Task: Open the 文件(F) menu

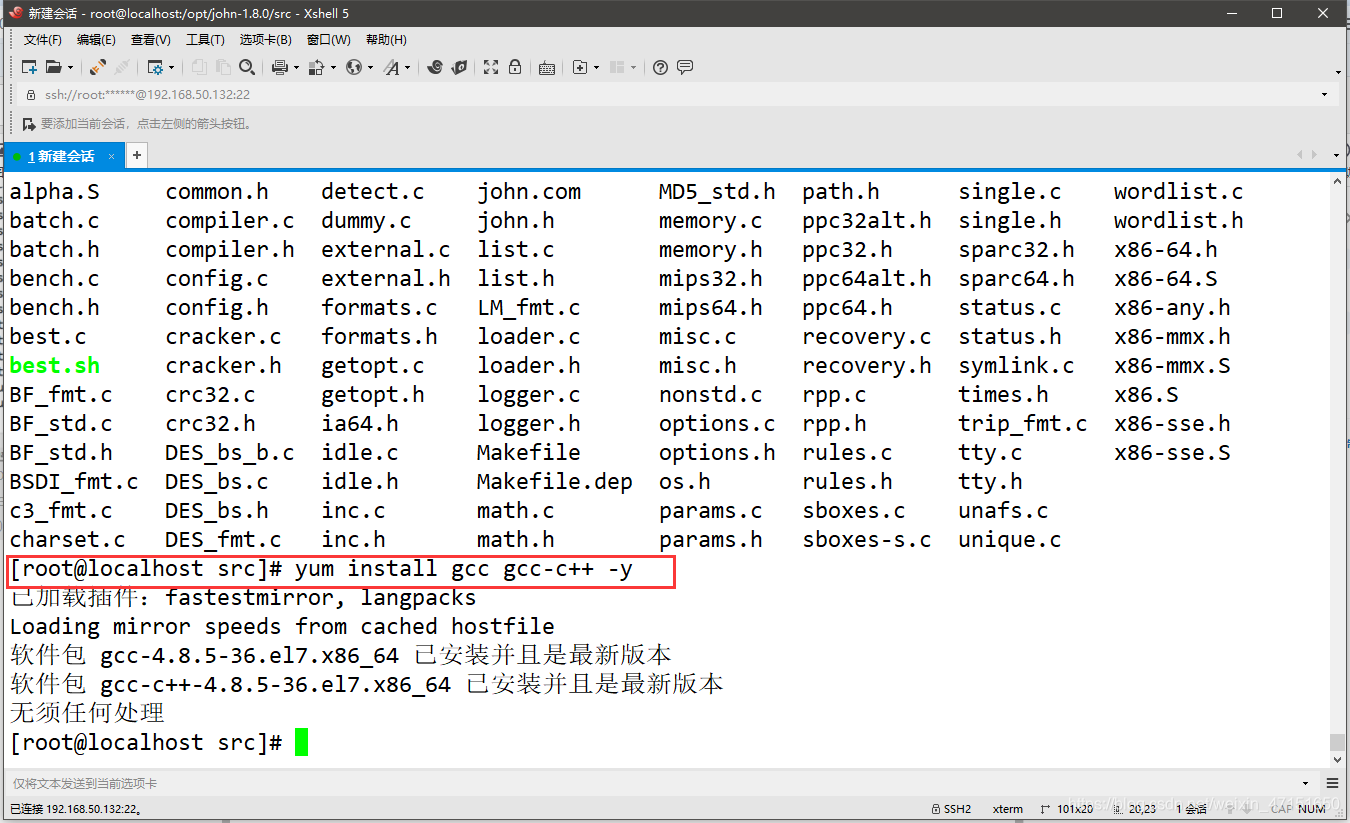Action: pos(43,40)
